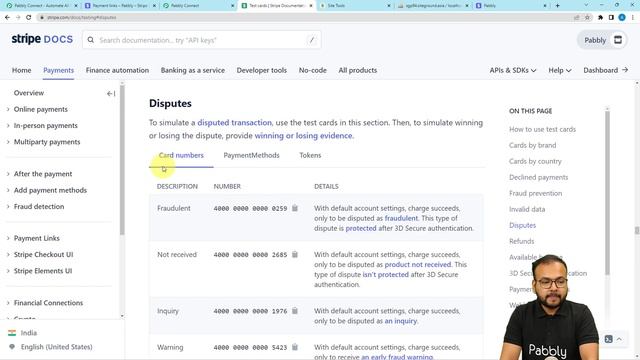Jump to Cards by country section
This screenshot has width=640, height=360.
pos(535,161)
